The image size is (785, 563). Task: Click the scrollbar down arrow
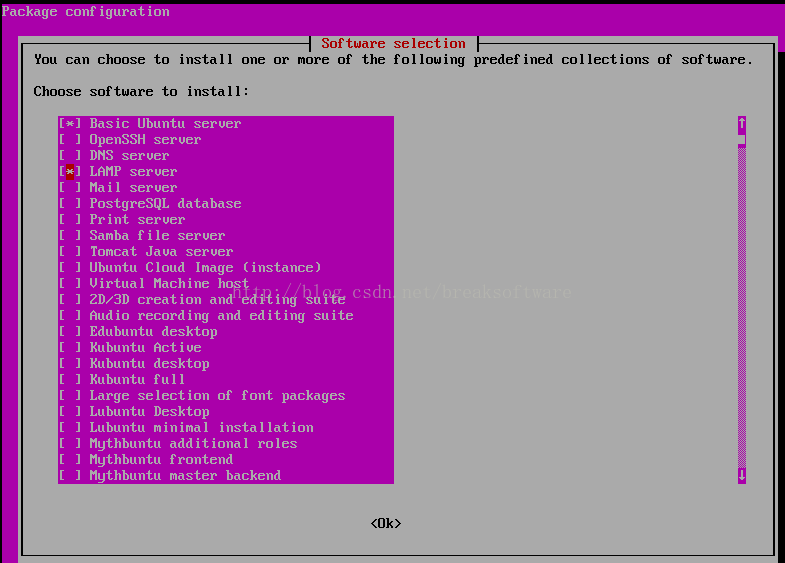(x=741, y=475)
